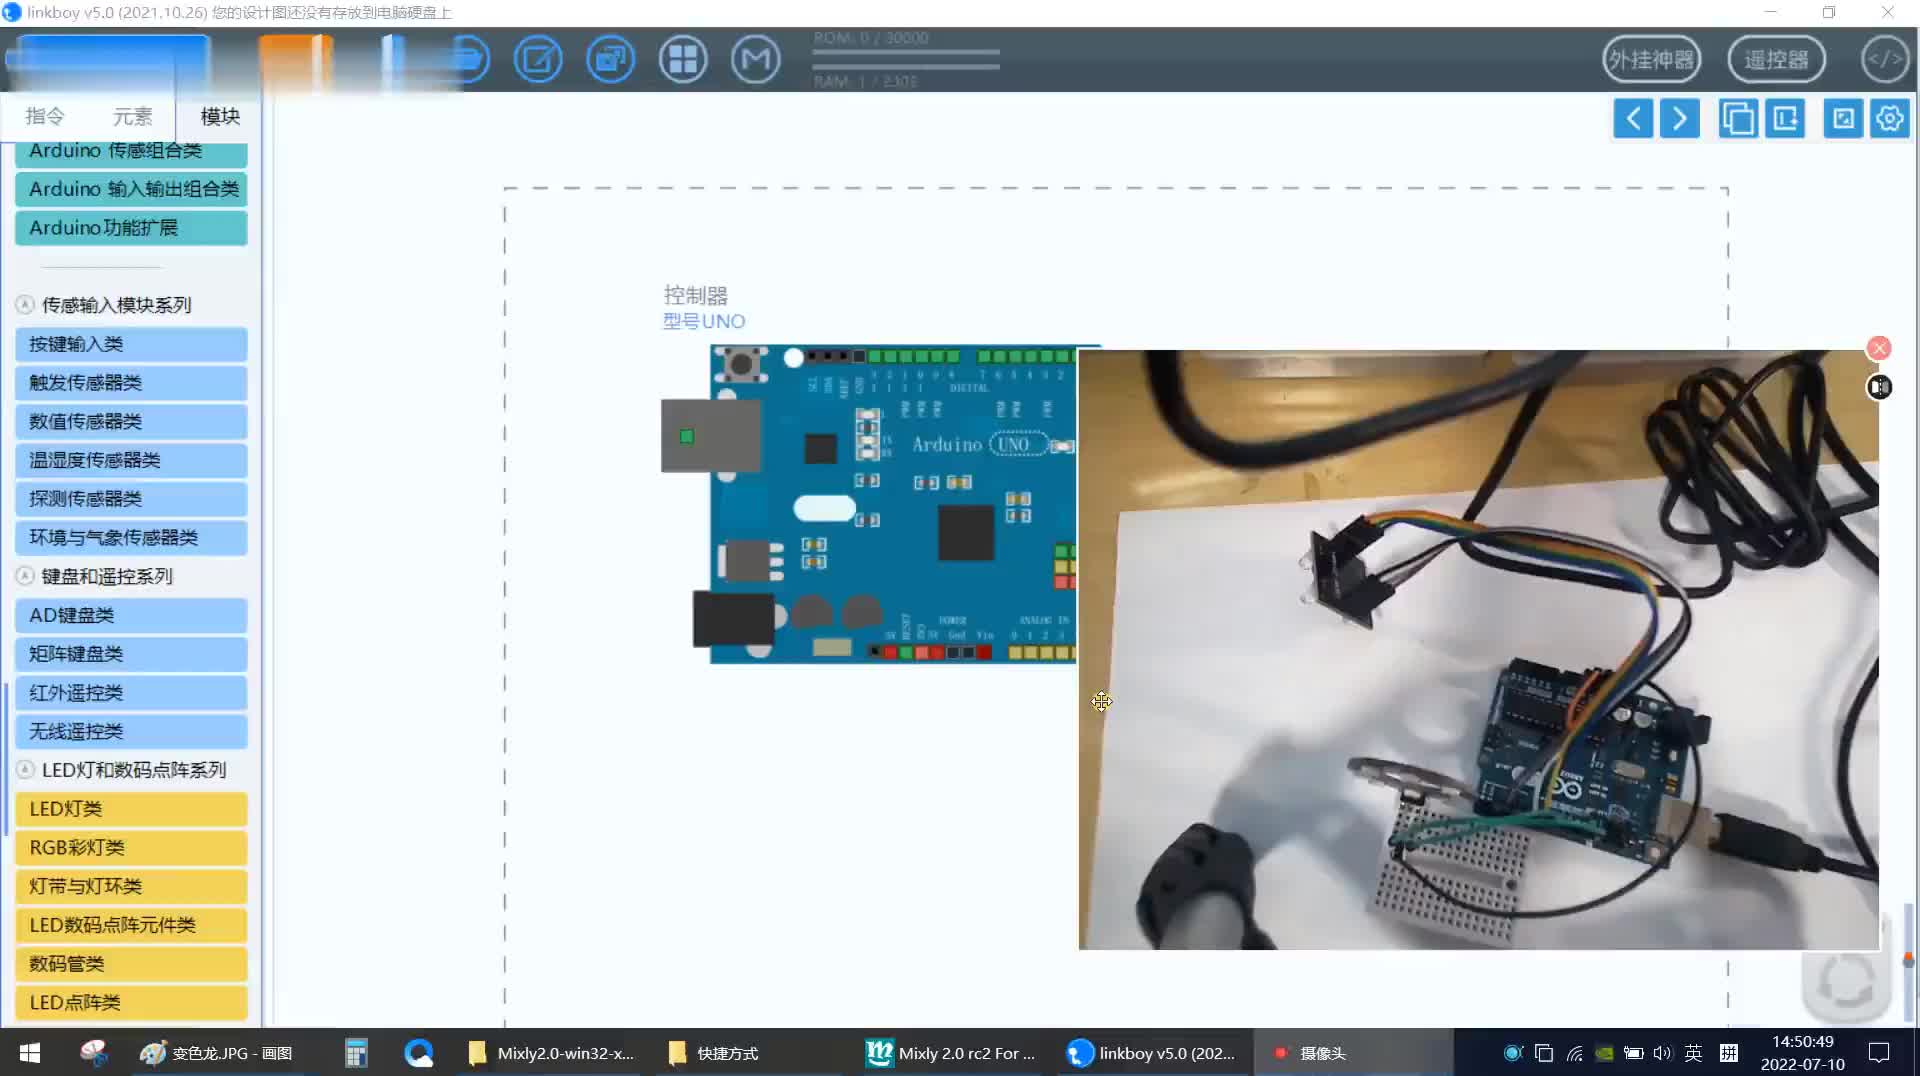Click the black round icon below camera close
This screenshot has width=1920, height=1076.
1879,387
